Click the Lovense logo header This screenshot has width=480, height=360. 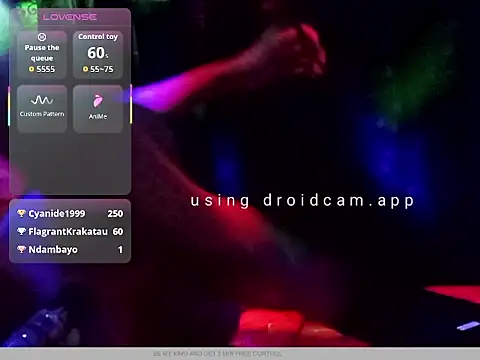pos(70,17)
